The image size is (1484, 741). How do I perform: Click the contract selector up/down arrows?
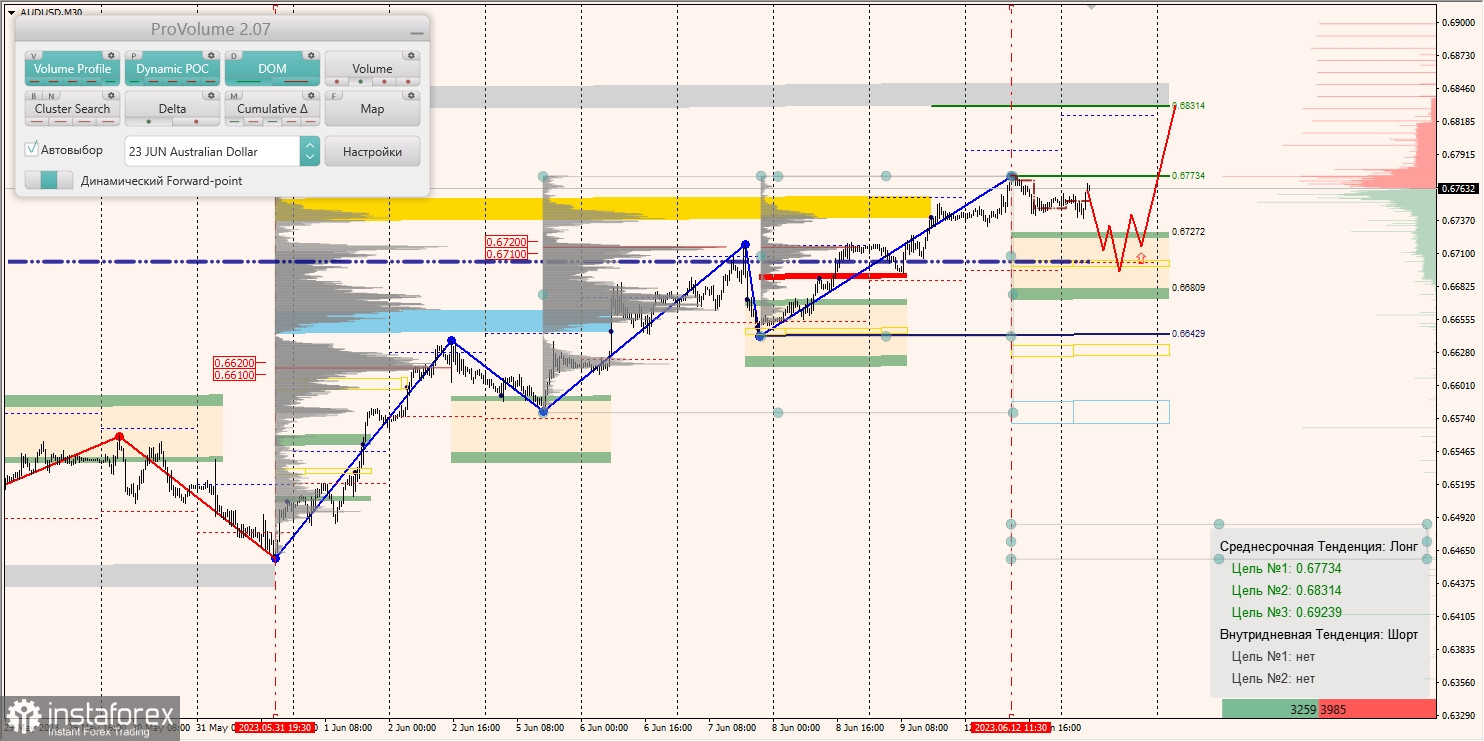(310, 151)
